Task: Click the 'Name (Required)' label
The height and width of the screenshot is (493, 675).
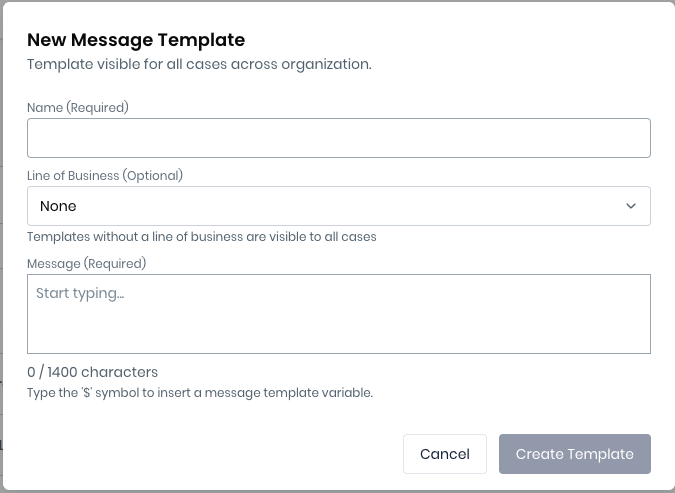Action: coord(78,107)
